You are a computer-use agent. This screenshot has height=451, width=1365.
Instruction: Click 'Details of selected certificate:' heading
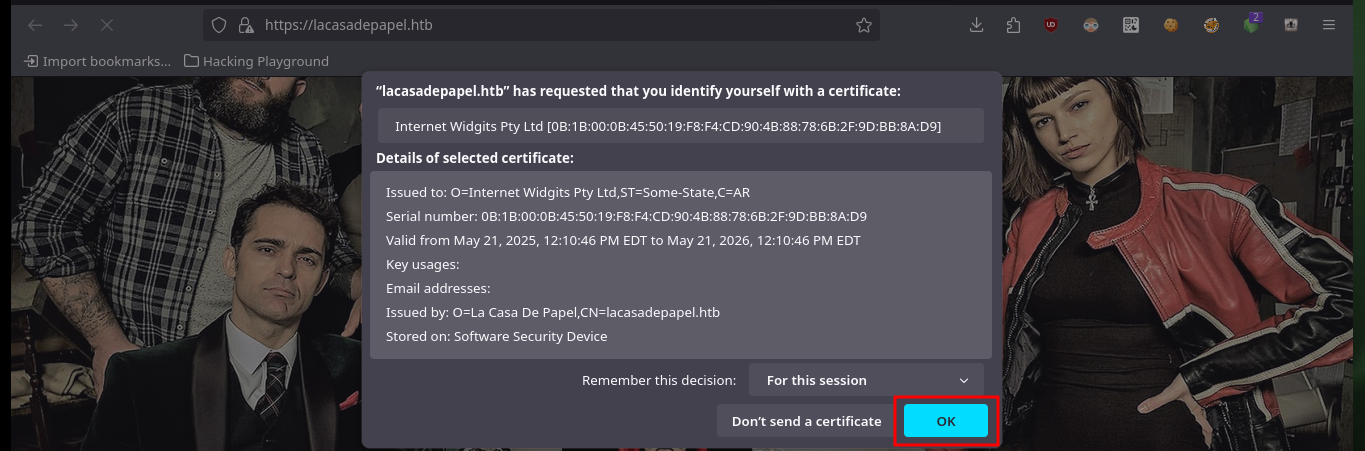coord(475,158)
